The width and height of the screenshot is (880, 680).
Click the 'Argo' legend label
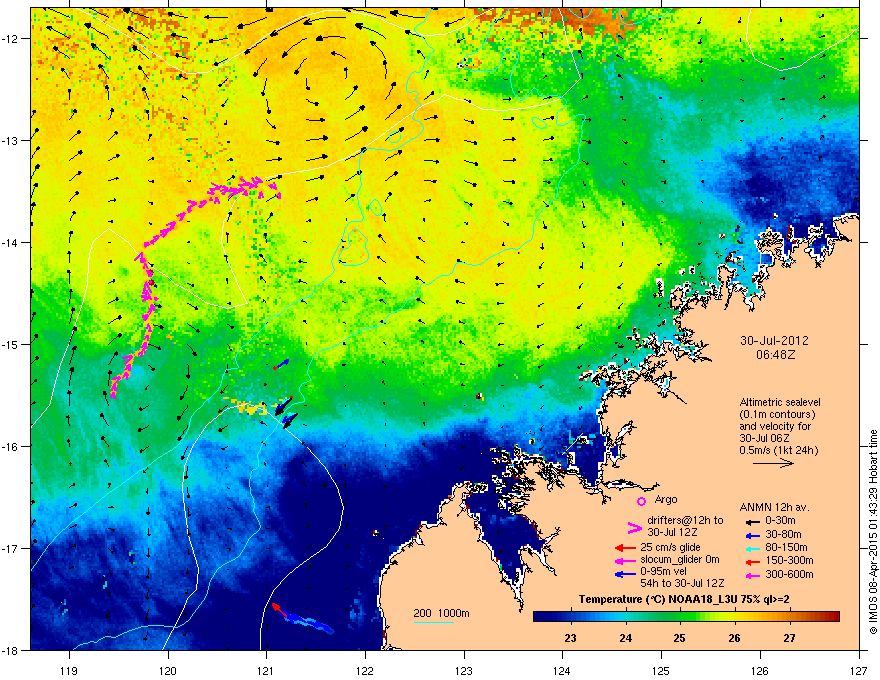click(666, 499)
